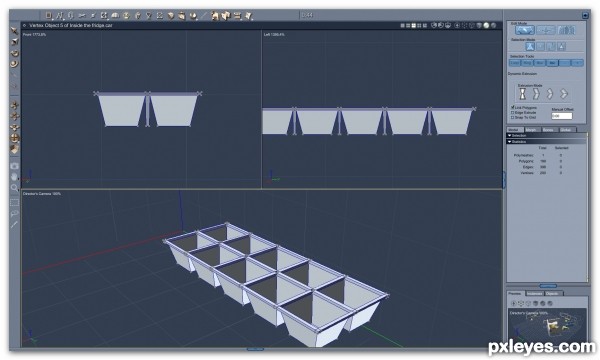
Task: Collapse the Selection section
Action: pos(510,135)
